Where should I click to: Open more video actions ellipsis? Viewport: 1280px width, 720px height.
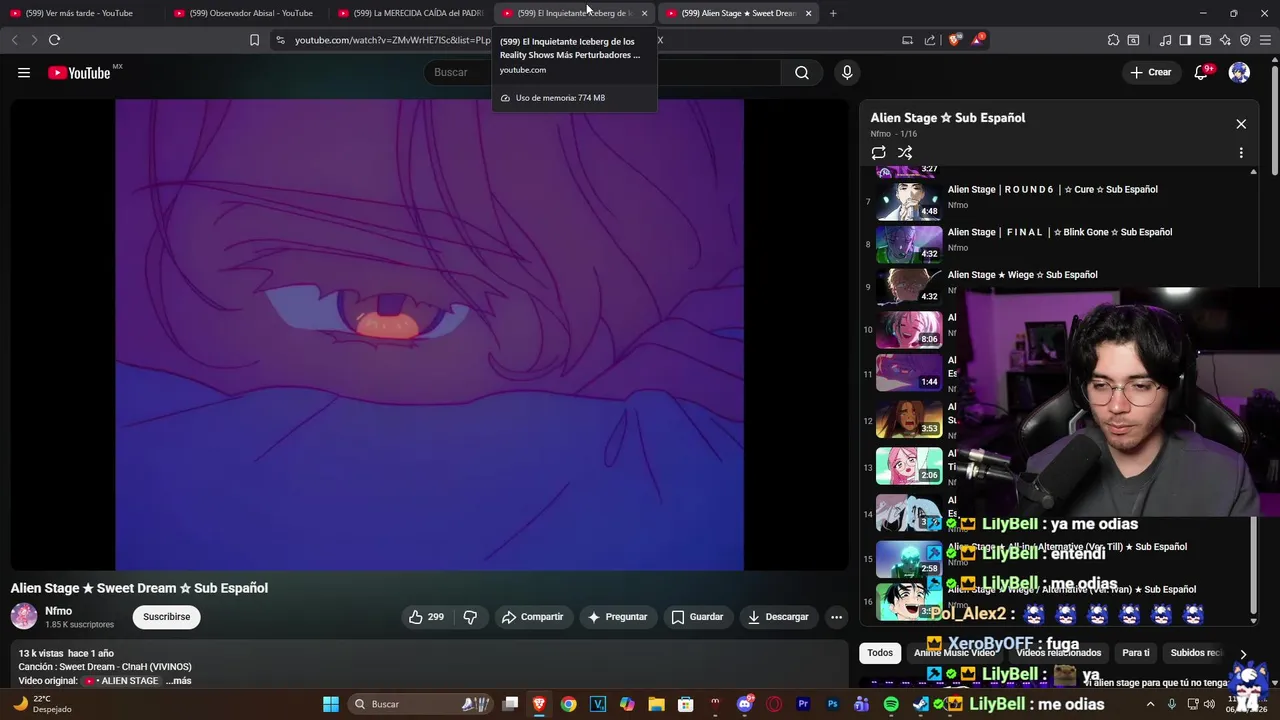coord(836,617)
